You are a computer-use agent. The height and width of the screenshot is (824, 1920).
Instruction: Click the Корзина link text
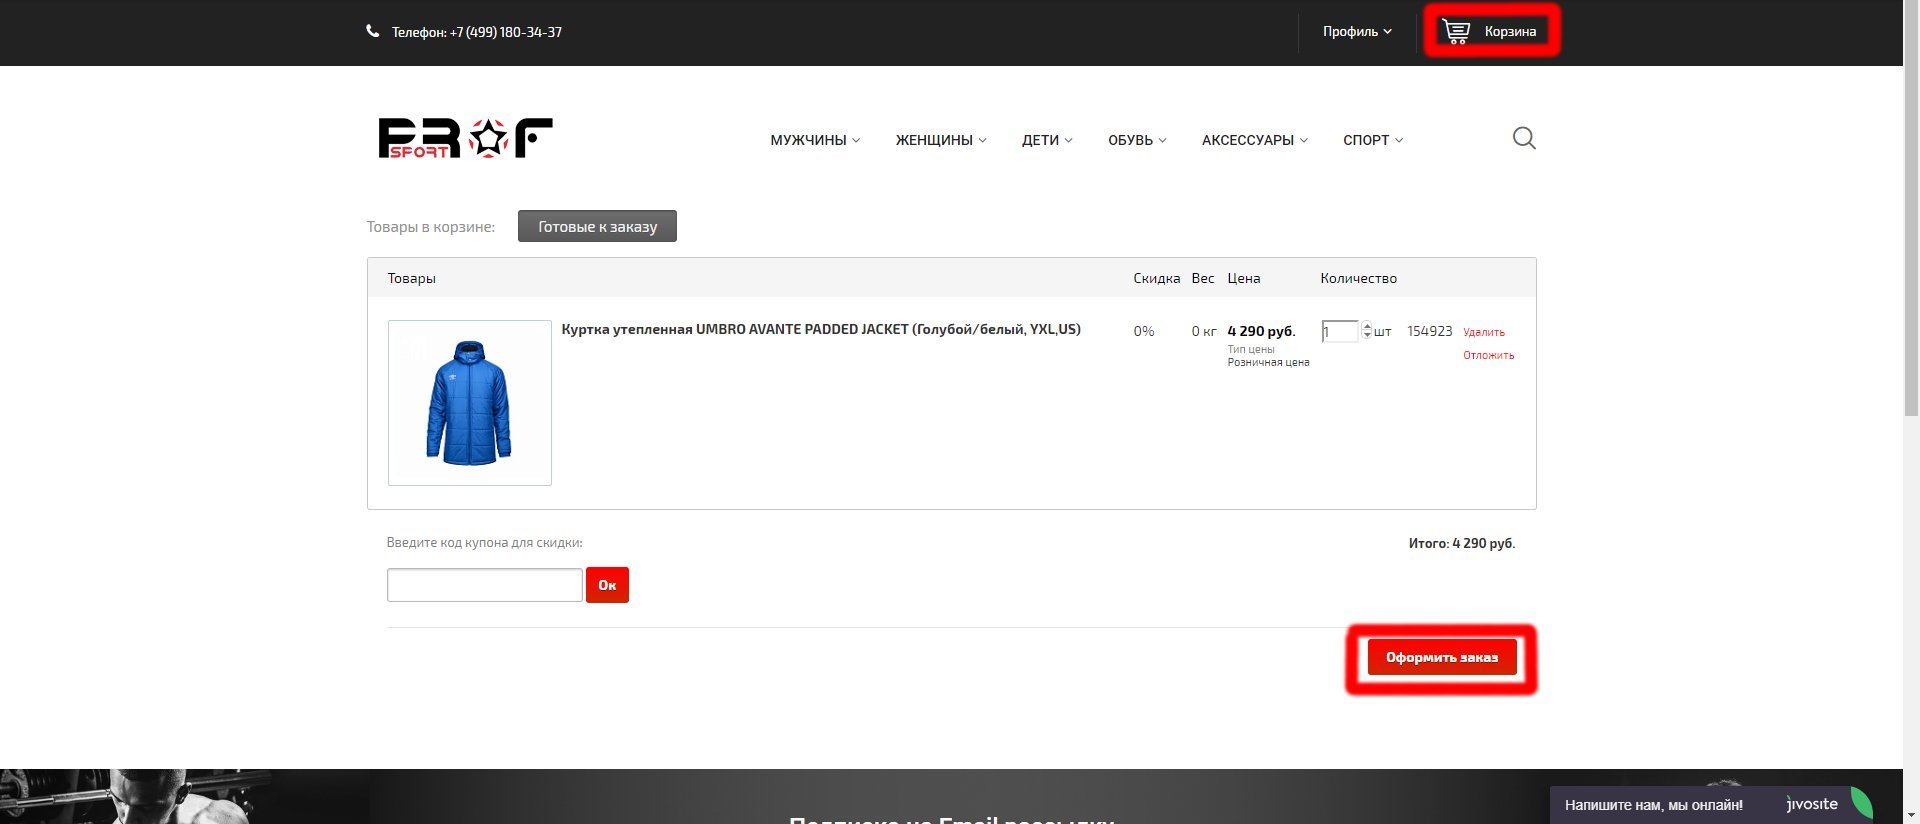(1510, 32)
